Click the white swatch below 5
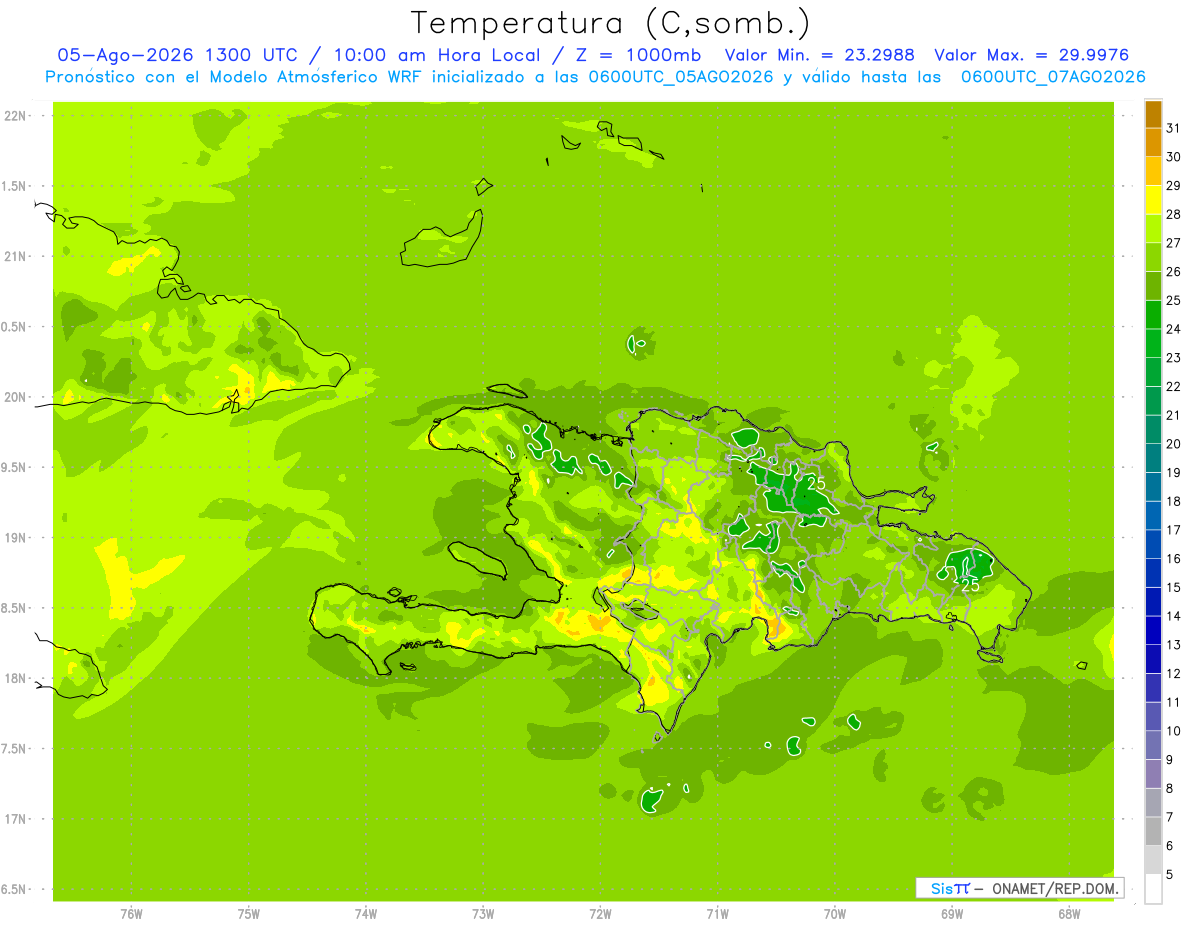Viewport: 1200px width, 927px height. [x=1153, y=889]
